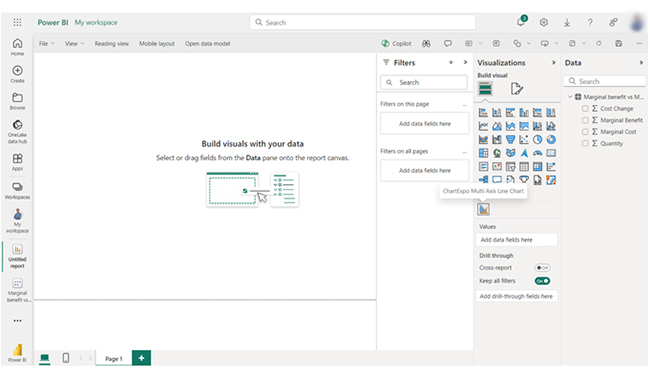This screenshot has width=650, height=378.
Task: Insert the Q&A speech bubble visual
Action: coord(497,179)
